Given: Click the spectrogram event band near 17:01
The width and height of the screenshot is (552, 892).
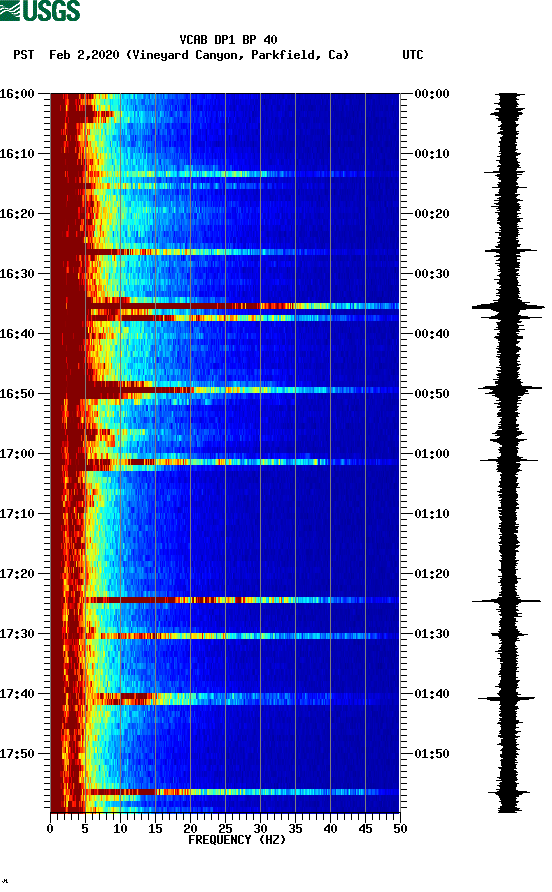Looking at the screenshot, I should pos(225,462).
